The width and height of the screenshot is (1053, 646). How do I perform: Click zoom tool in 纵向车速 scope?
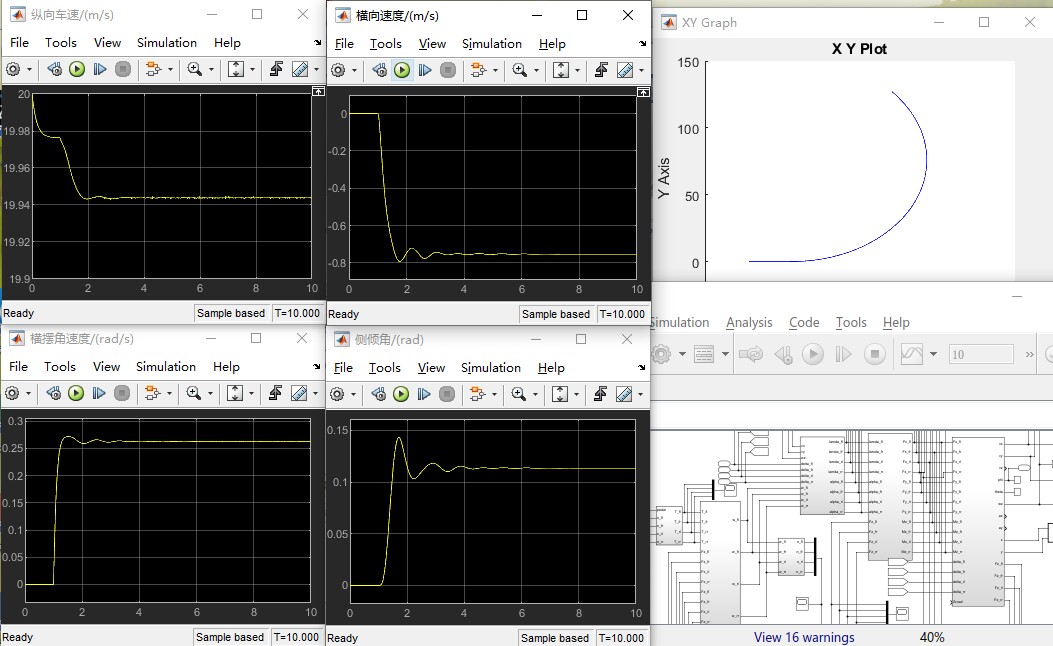coord(195,69)
